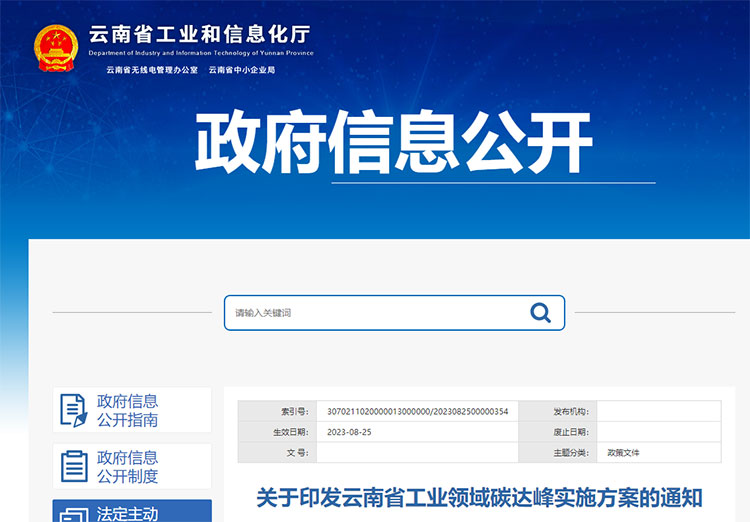Viewport: 750px width, 522px height.
Task: Select 政府信息公开制度 sidebar menu text
Action: (127, 466)
